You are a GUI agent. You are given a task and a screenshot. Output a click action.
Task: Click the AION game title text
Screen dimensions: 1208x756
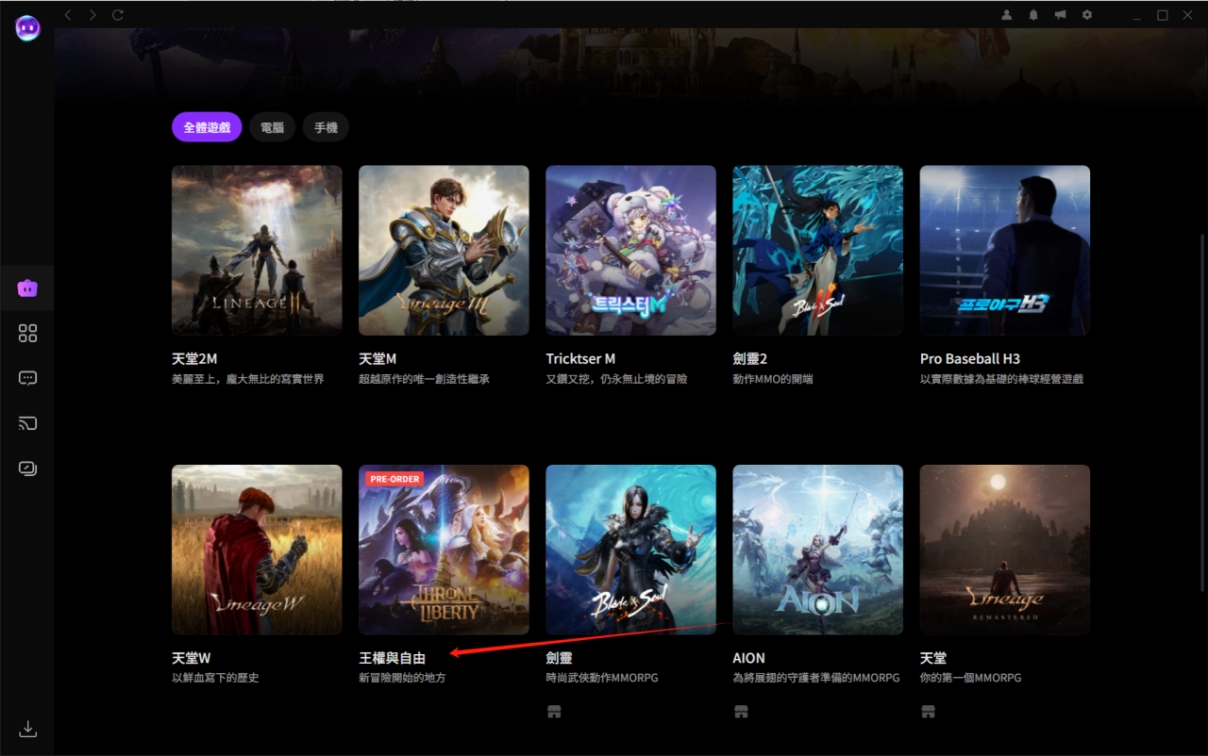click(x=749, y=658)
